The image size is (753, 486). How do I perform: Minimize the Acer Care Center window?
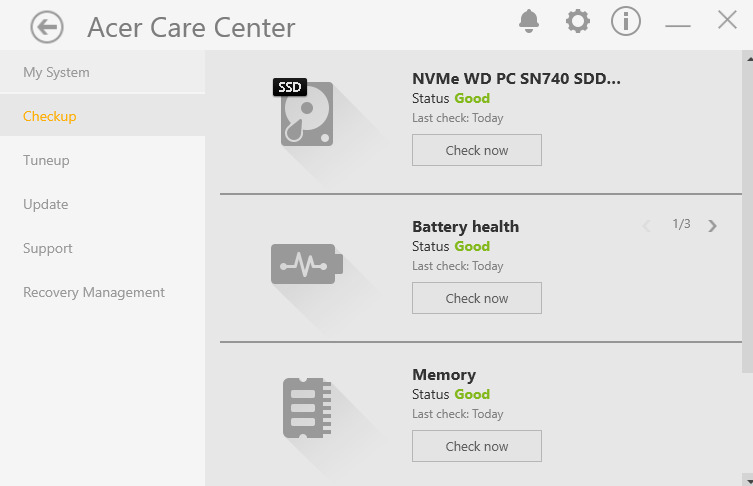click(x=678, y=23)
